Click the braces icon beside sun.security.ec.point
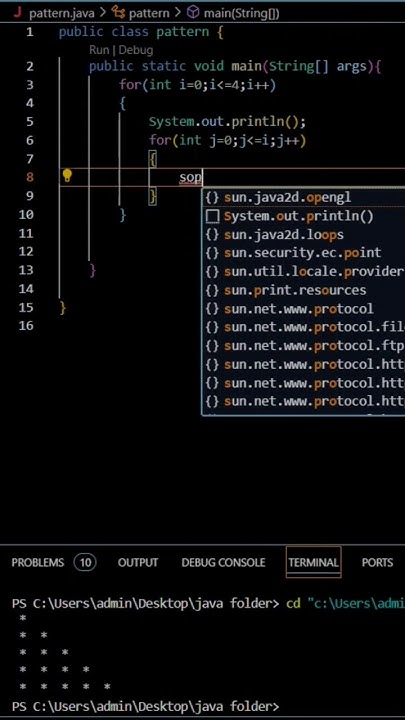Screen dimensions: 405x720 pyautogui.click(x=212, y=253)
